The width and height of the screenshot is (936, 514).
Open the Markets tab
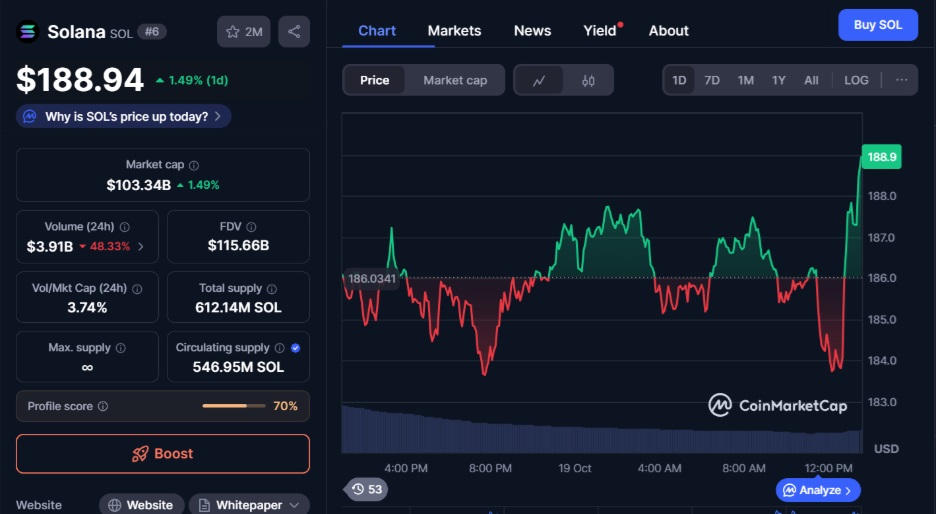[454, 30]
